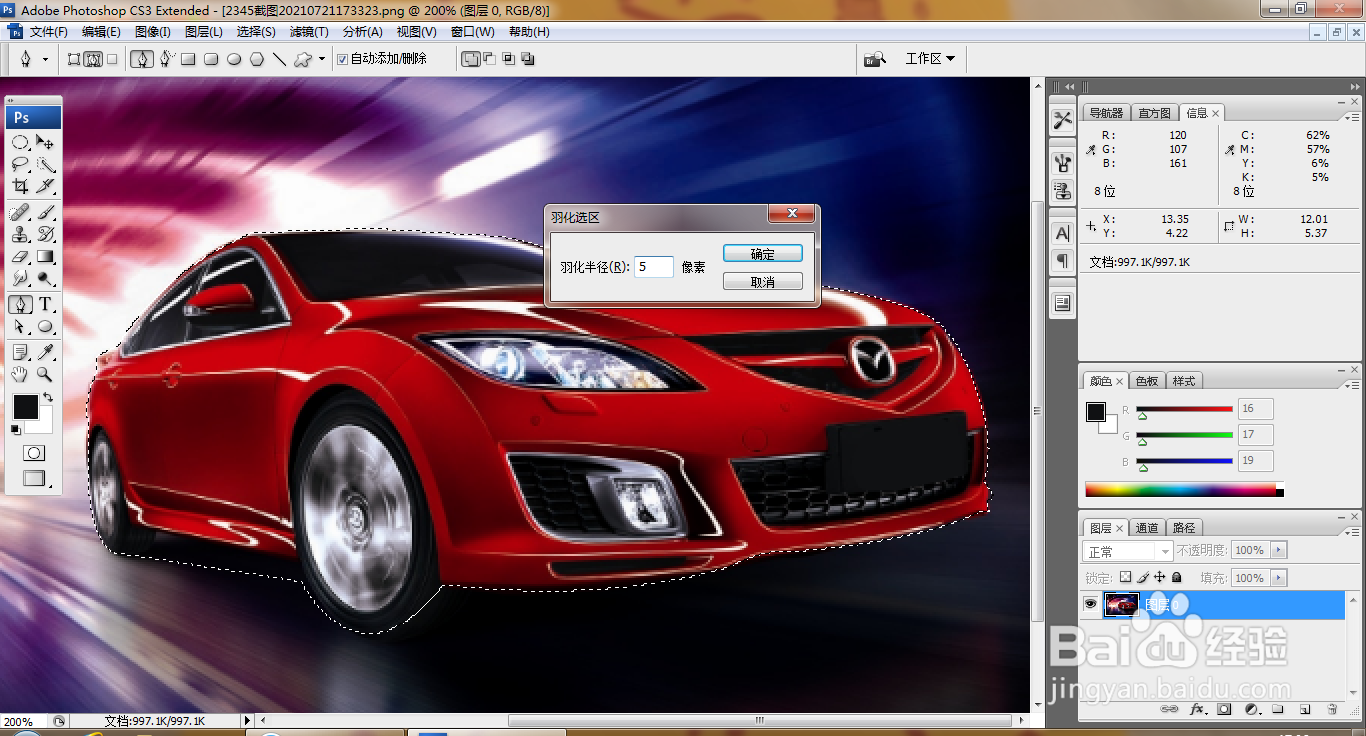Open Pen tool preset picker arrow
The image size is (1366, 736).
tap(45, 60)
